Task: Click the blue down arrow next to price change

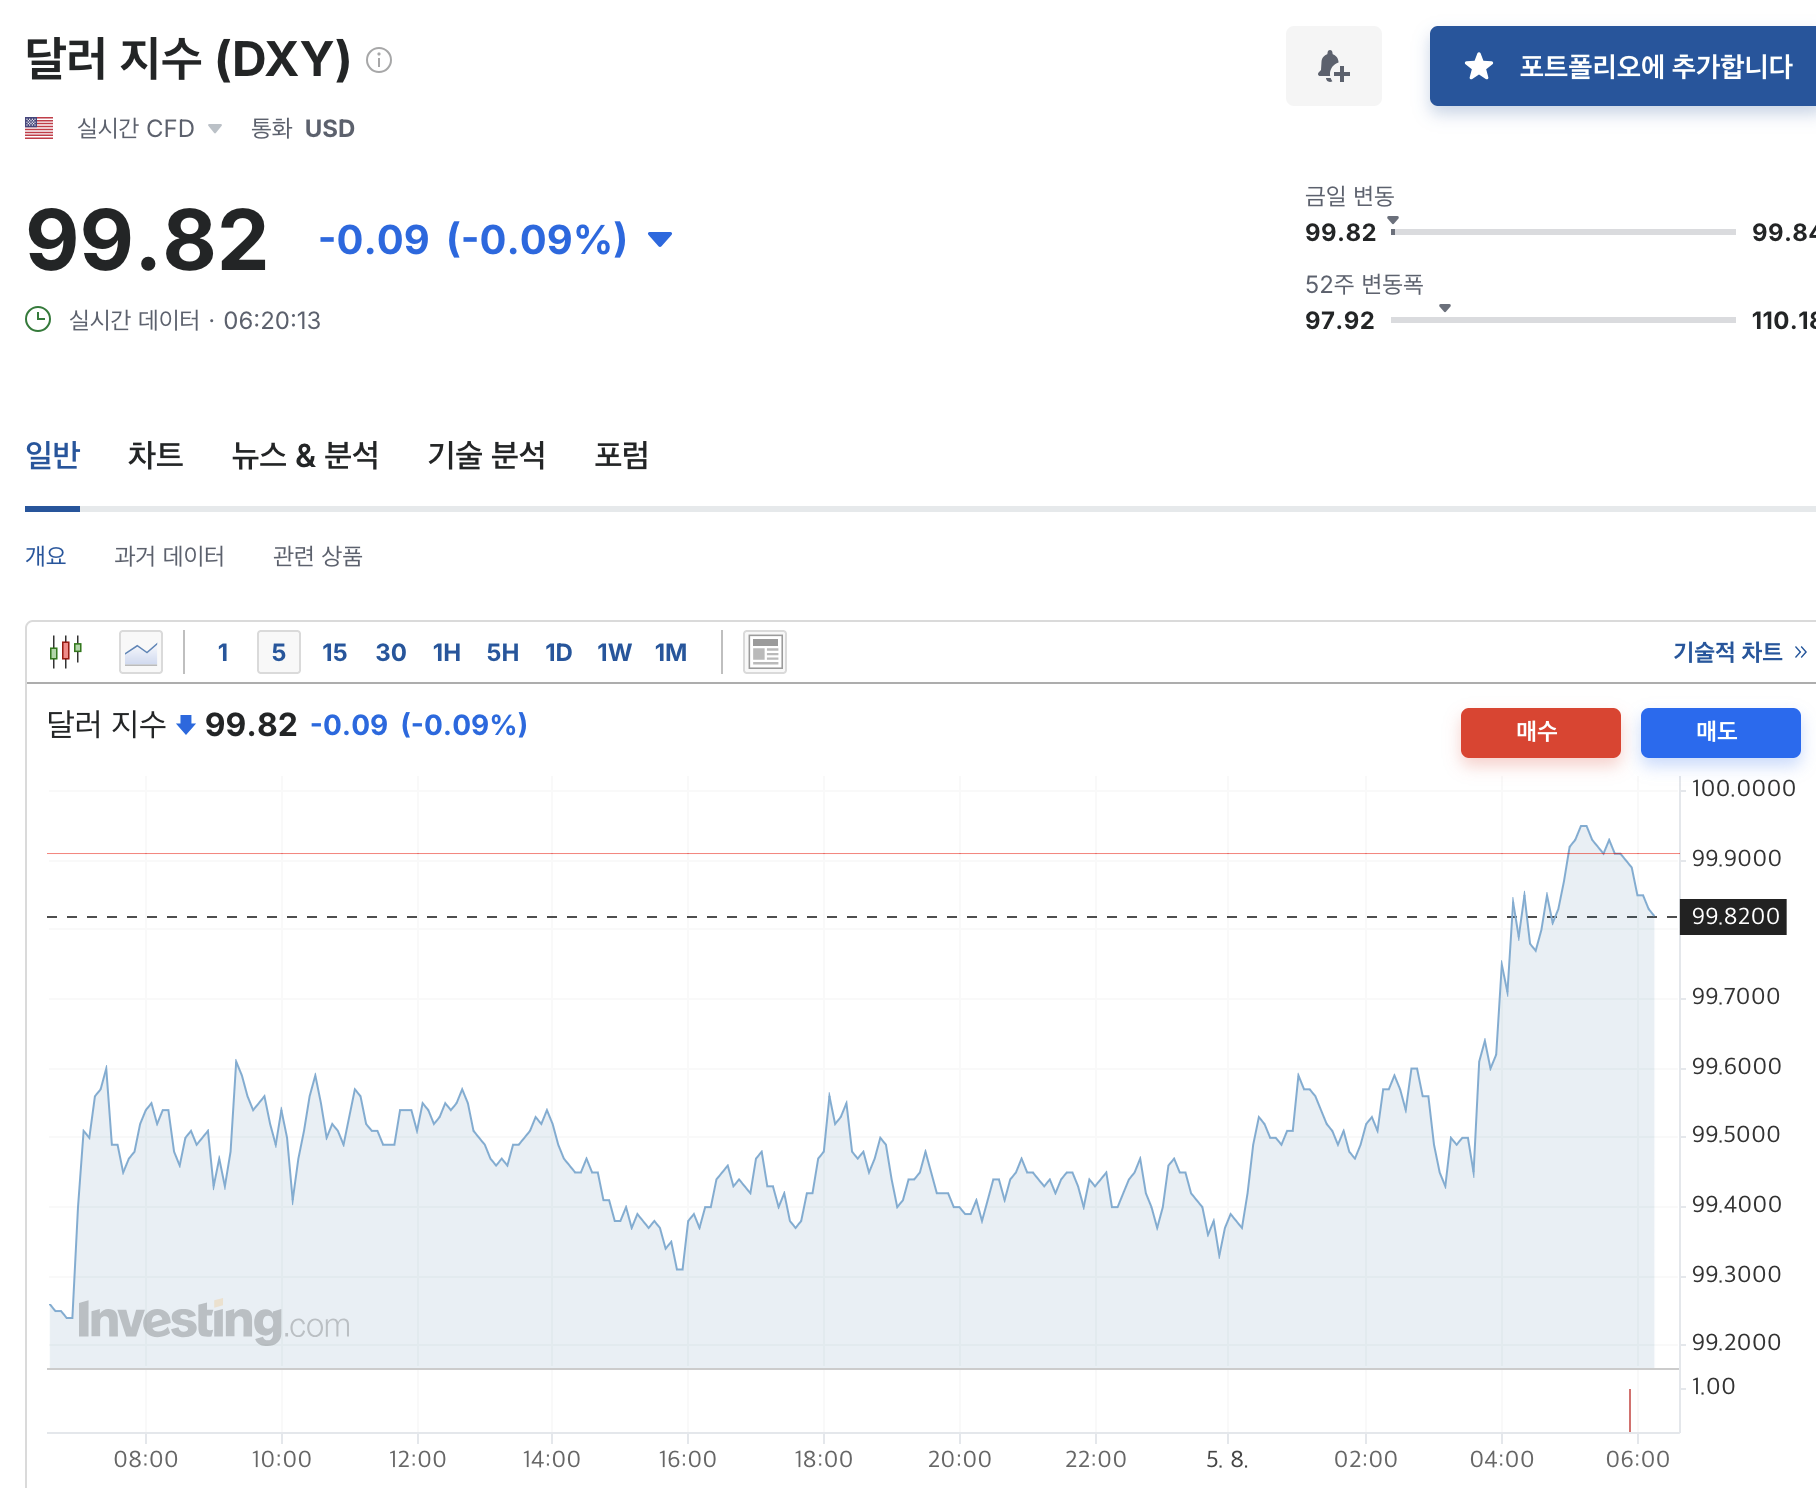Action: [x=660, y=239]
